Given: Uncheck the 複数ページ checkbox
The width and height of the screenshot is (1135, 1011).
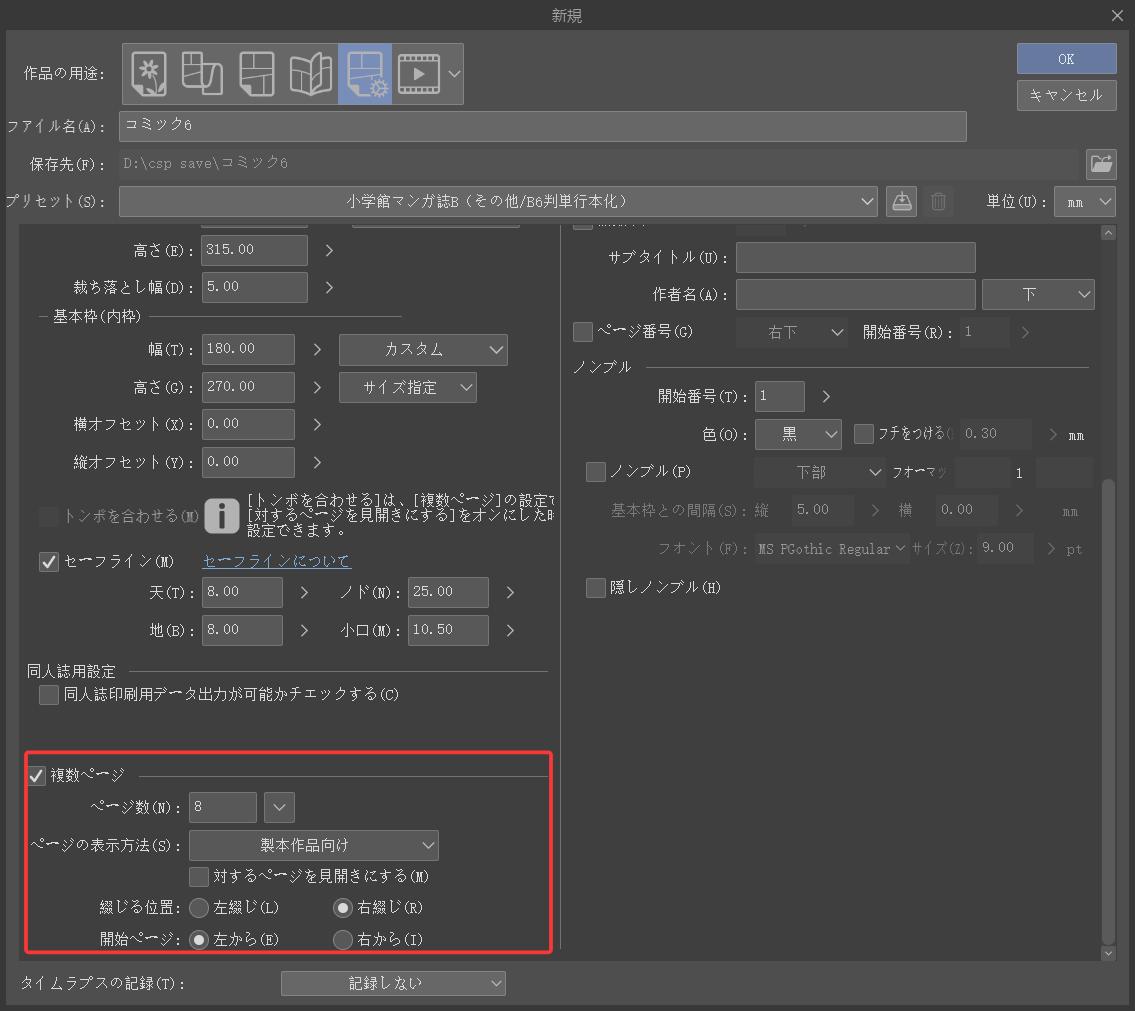Looking at the screenshot, I should coord(37,775).
